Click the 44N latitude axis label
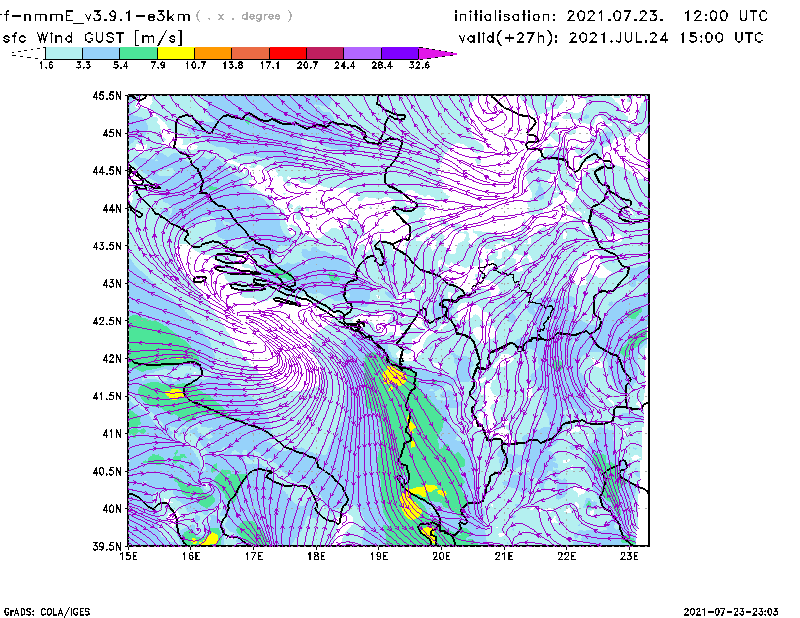Viewport: 800px width, 618px height. [x=112, y=208]
